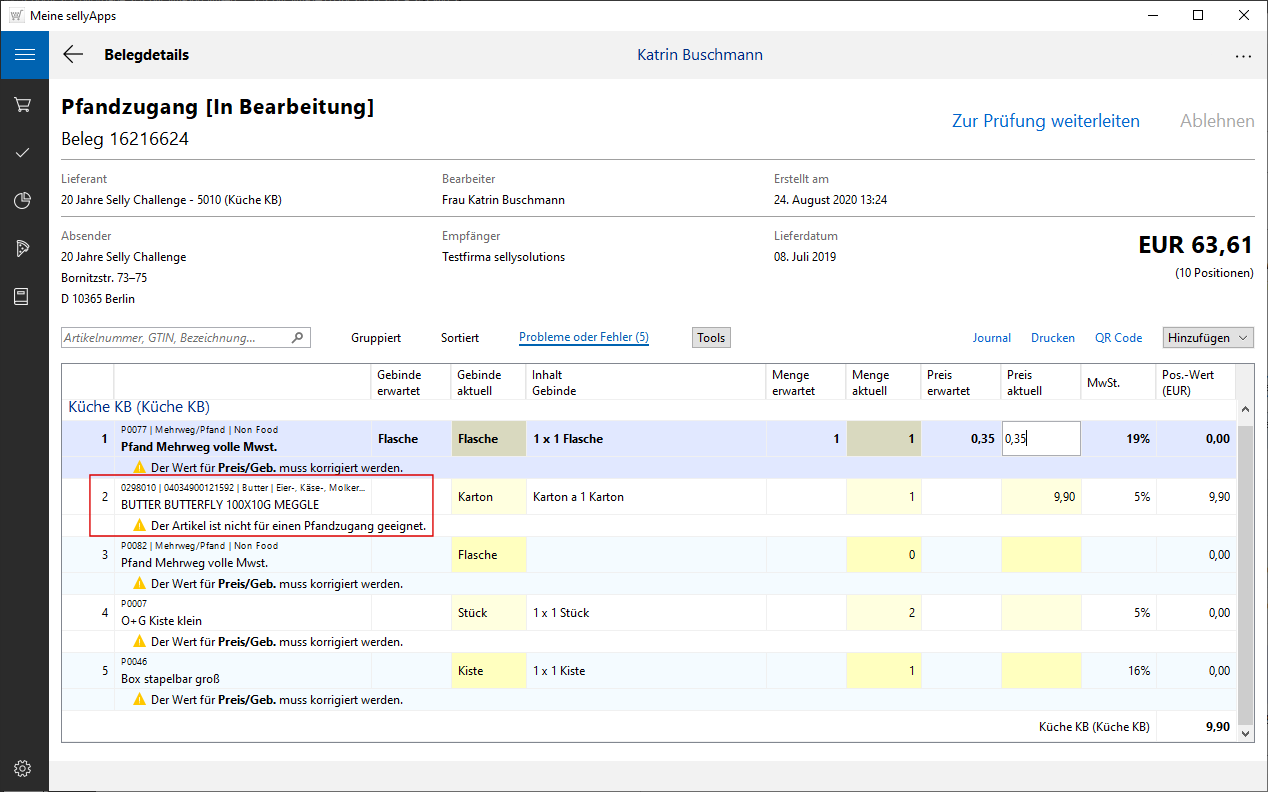Open the pie chart reports icon
This screenshot has height=792, width=1268.
pos(24,201)
